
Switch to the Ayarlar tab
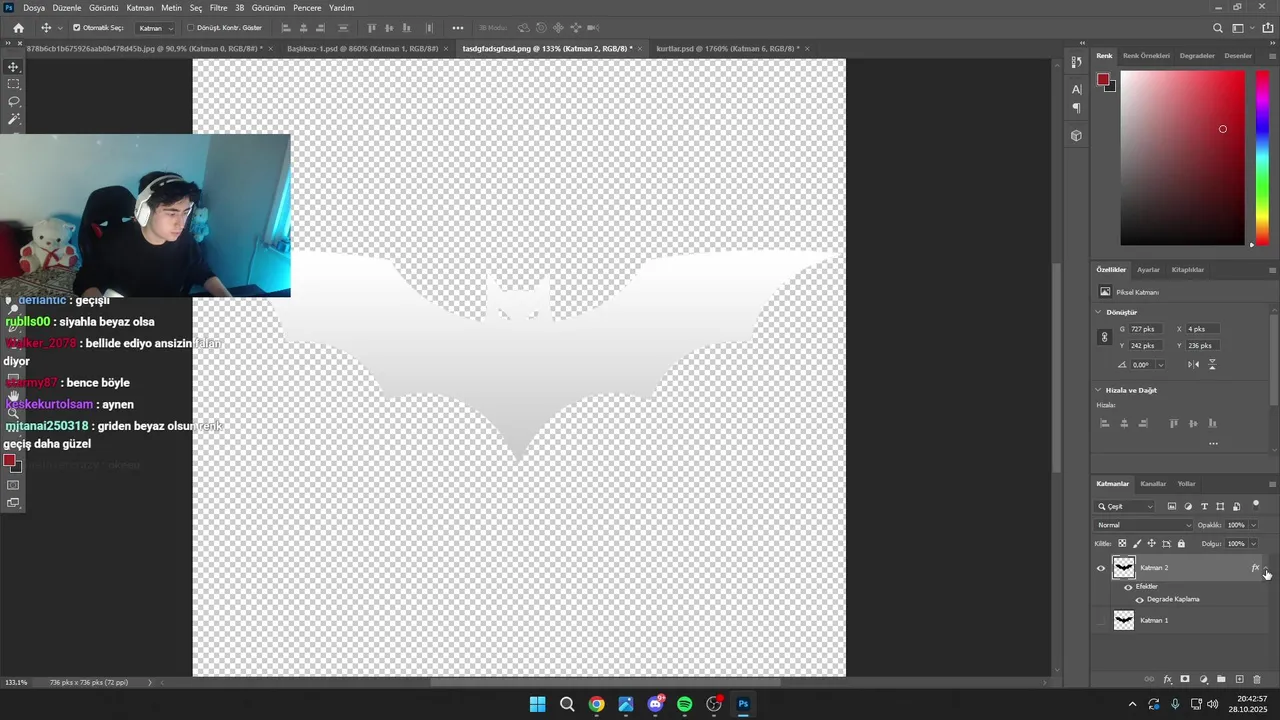tap(1148, 270)
